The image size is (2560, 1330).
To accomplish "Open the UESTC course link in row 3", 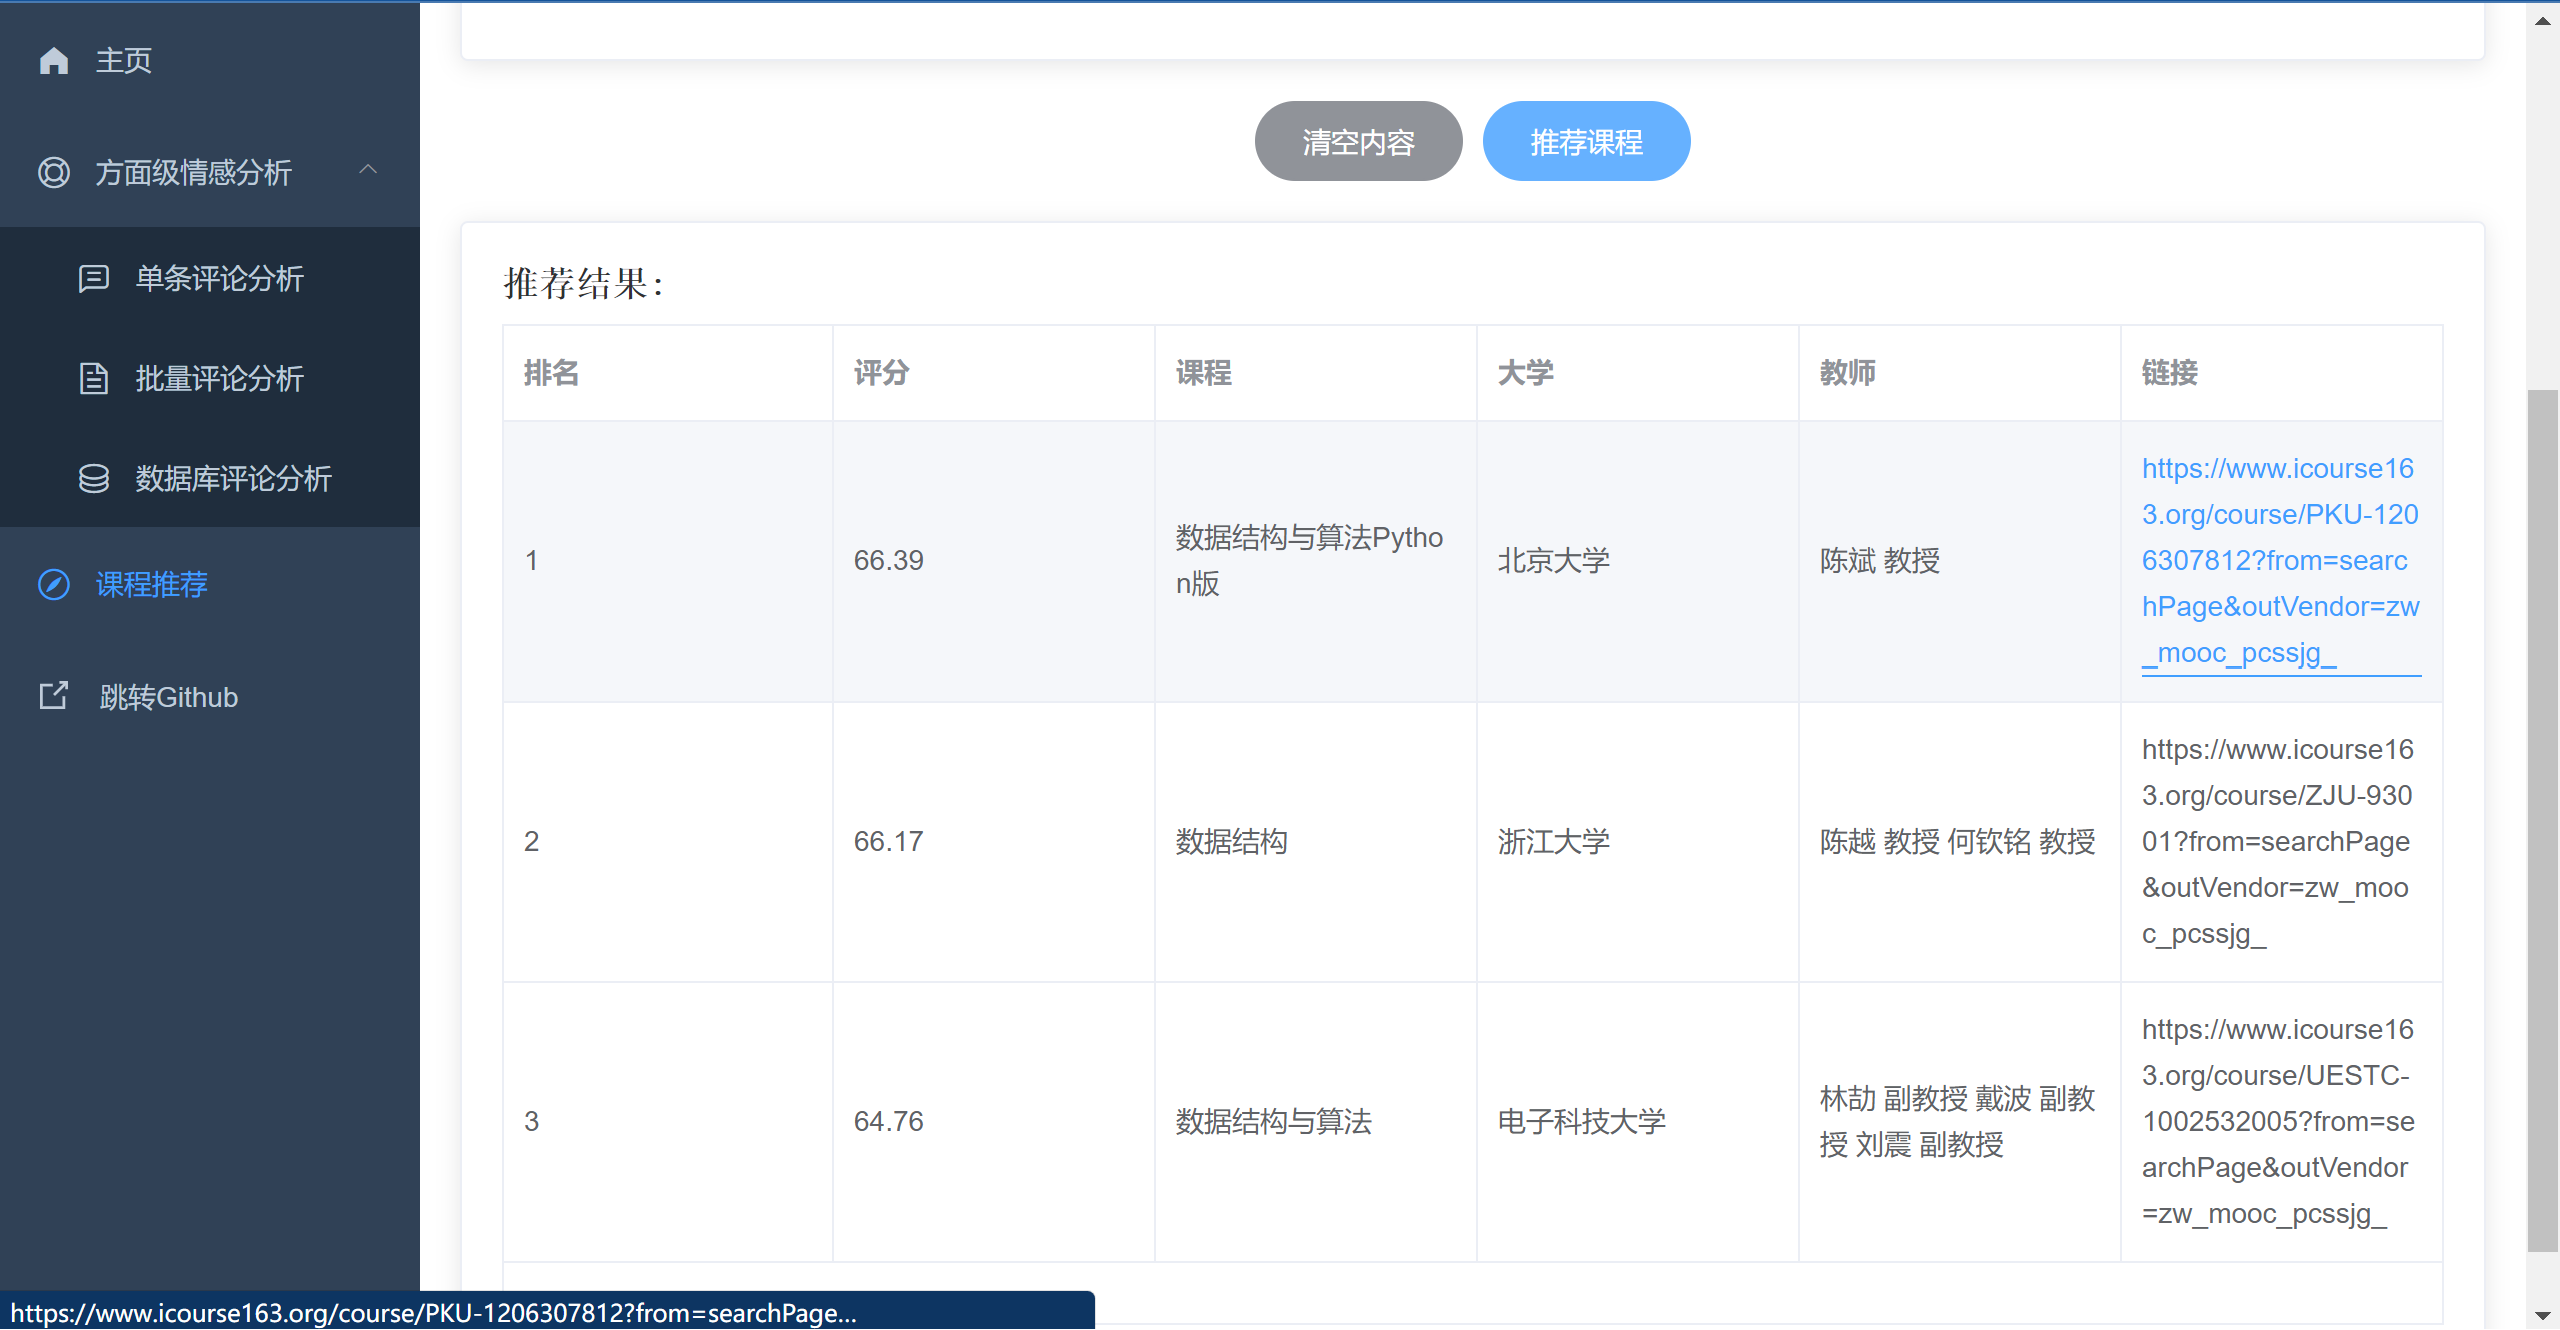I will 2277,1121.
